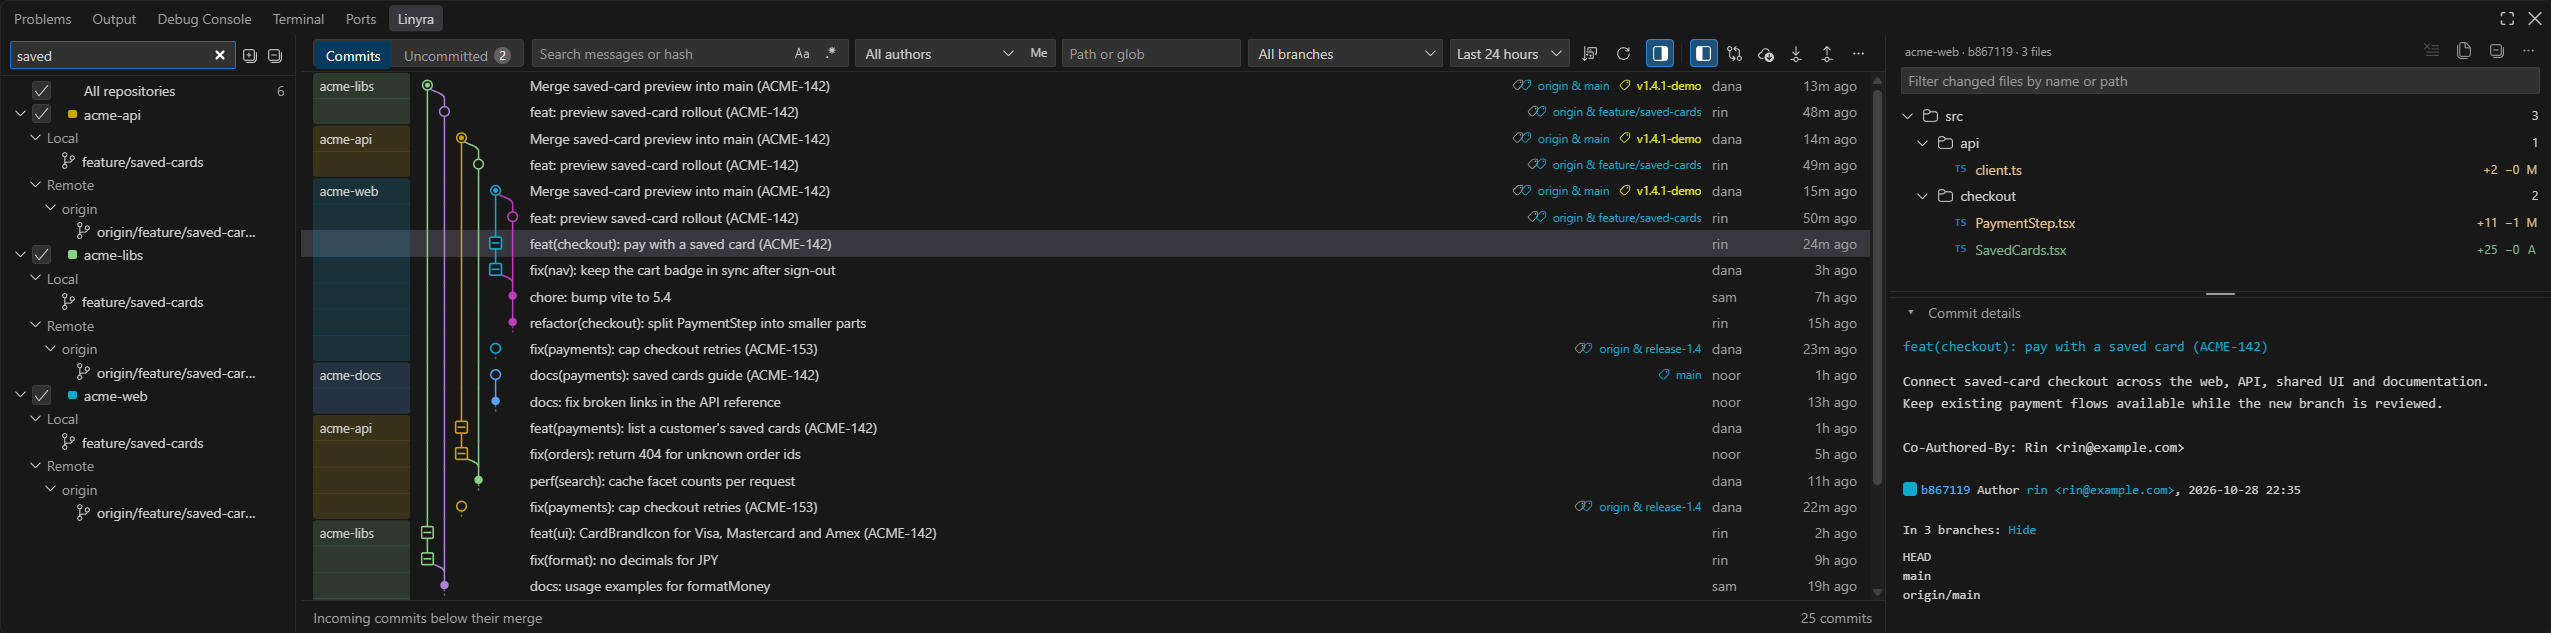The height and width of the screenshot is (633, 2551).
Task: Click the Filter changed files by name field
Action: pos(2219,81)
